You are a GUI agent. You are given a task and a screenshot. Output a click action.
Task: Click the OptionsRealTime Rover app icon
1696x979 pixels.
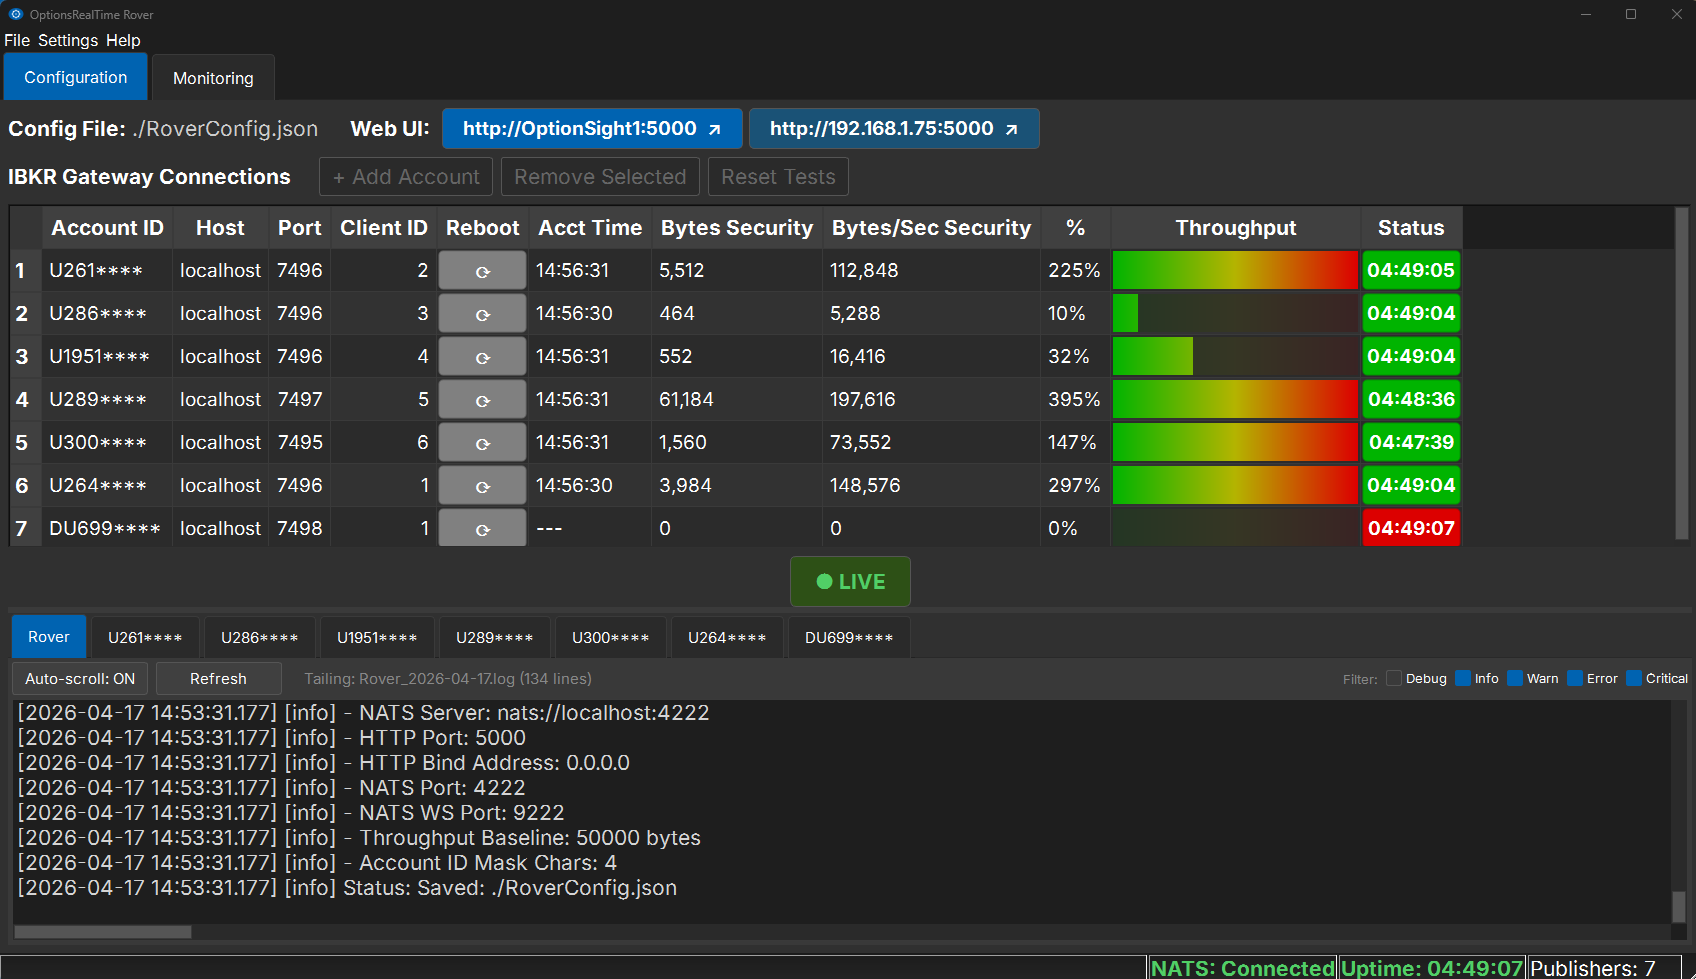(15, 14)
